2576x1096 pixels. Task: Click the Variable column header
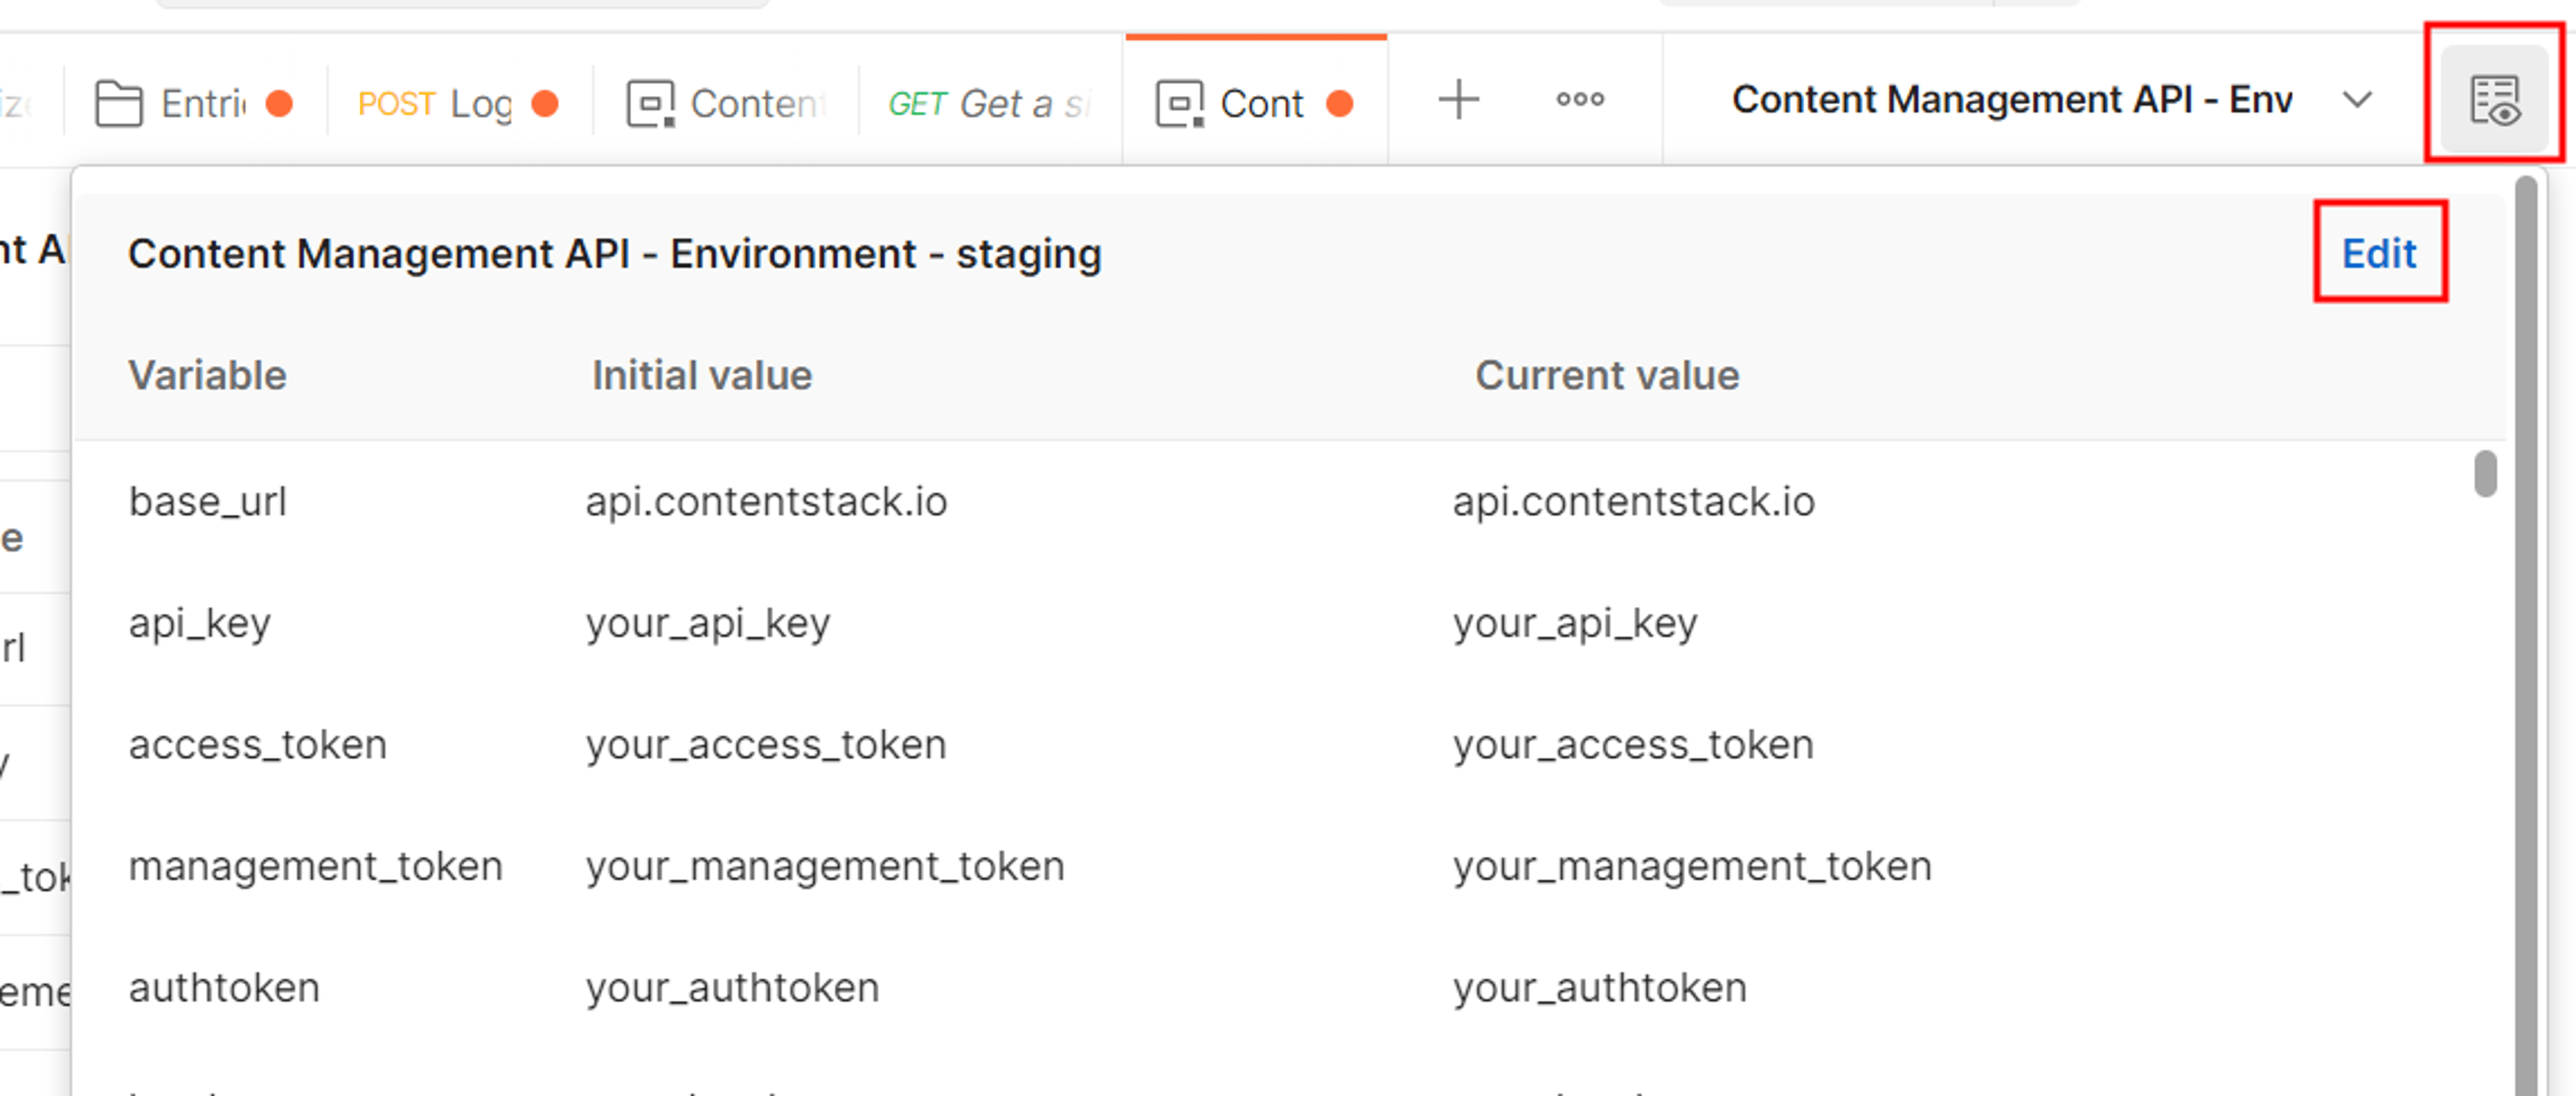coord(207,376)
